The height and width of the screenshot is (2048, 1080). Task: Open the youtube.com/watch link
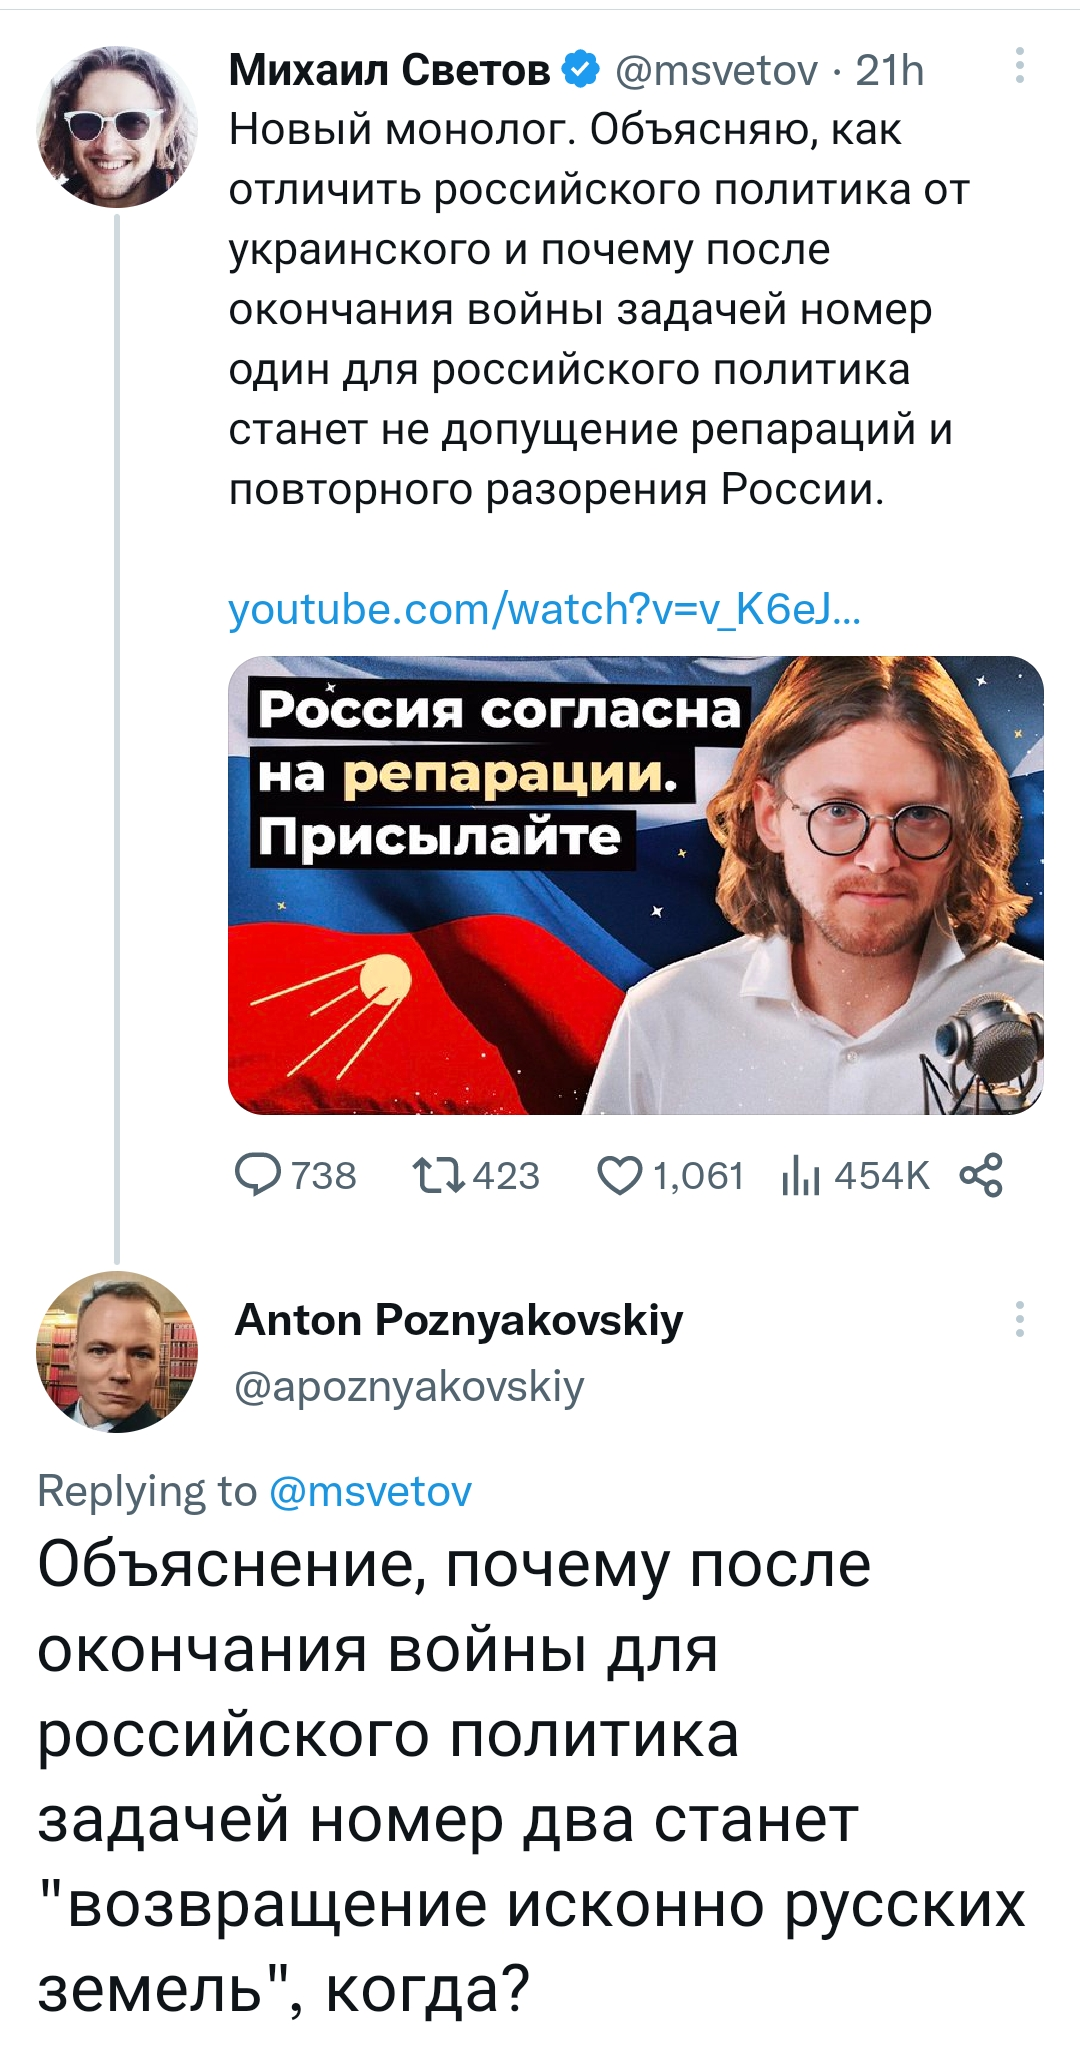544,609
